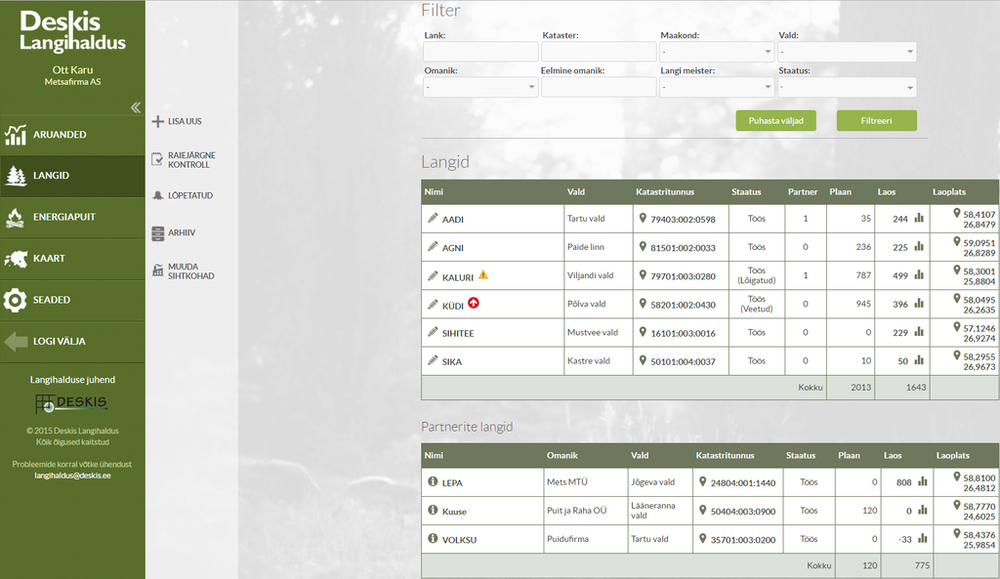
Task: Click the RAIEJÄRGNE KONTROLL checklist icon
Action: coord(157,157)
